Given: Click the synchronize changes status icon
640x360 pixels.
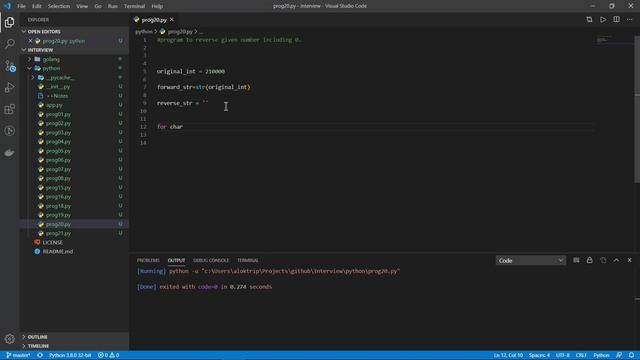Looking at the screenshot, I should (x=40, y=356).
